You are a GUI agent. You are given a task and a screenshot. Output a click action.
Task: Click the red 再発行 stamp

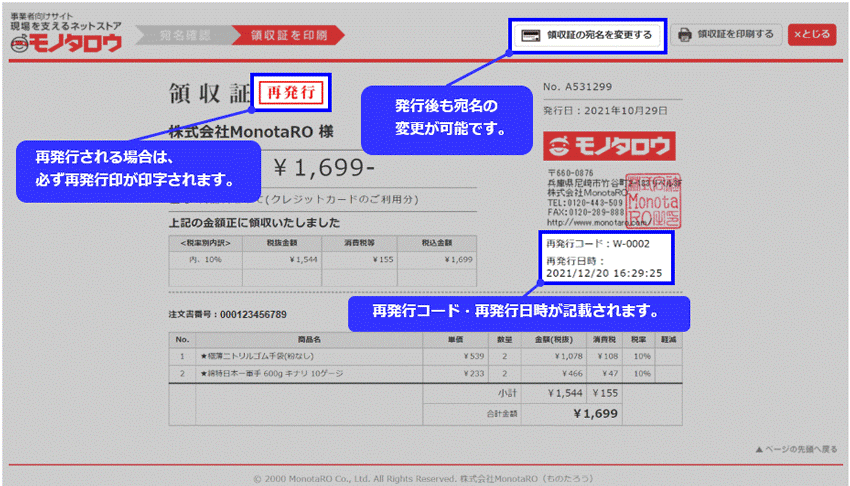click(291, 93)
